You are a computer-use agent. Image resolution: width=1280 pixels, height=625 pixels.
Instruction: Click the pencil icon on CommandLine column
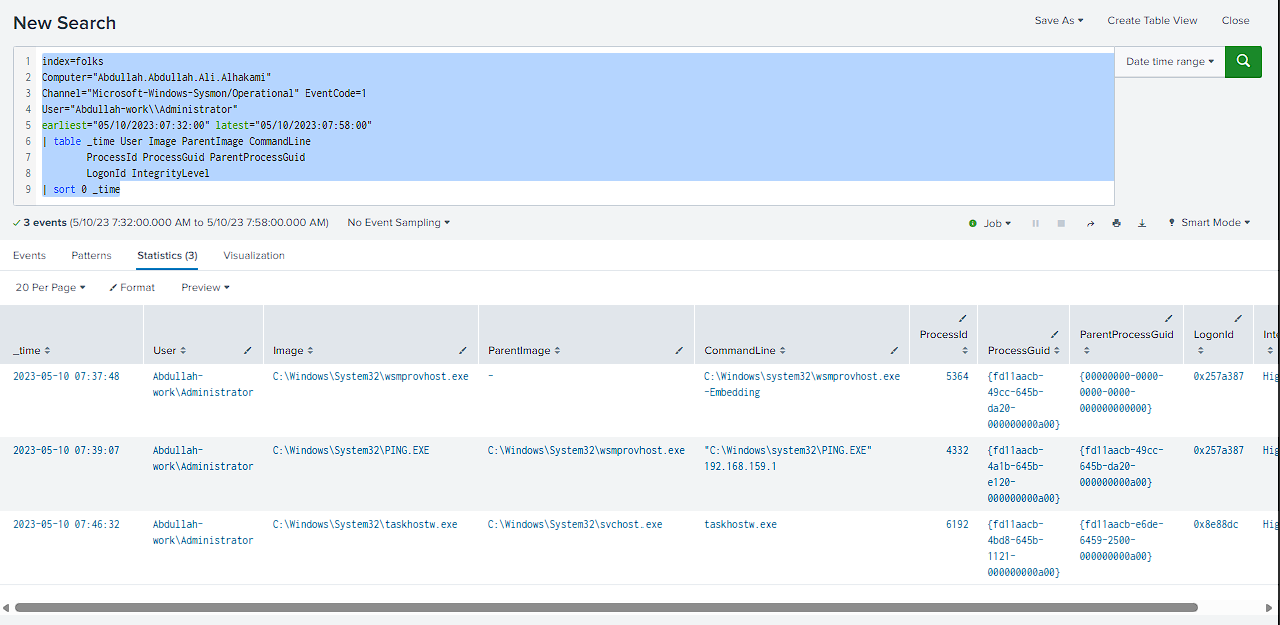pos(894,351)
